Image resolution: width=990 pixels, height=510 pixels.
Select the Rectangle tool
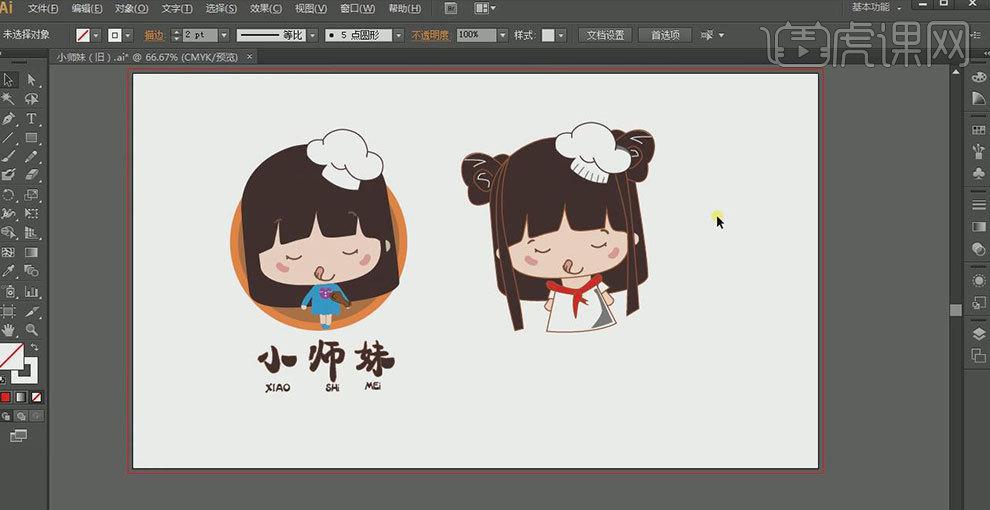[31, 137]
